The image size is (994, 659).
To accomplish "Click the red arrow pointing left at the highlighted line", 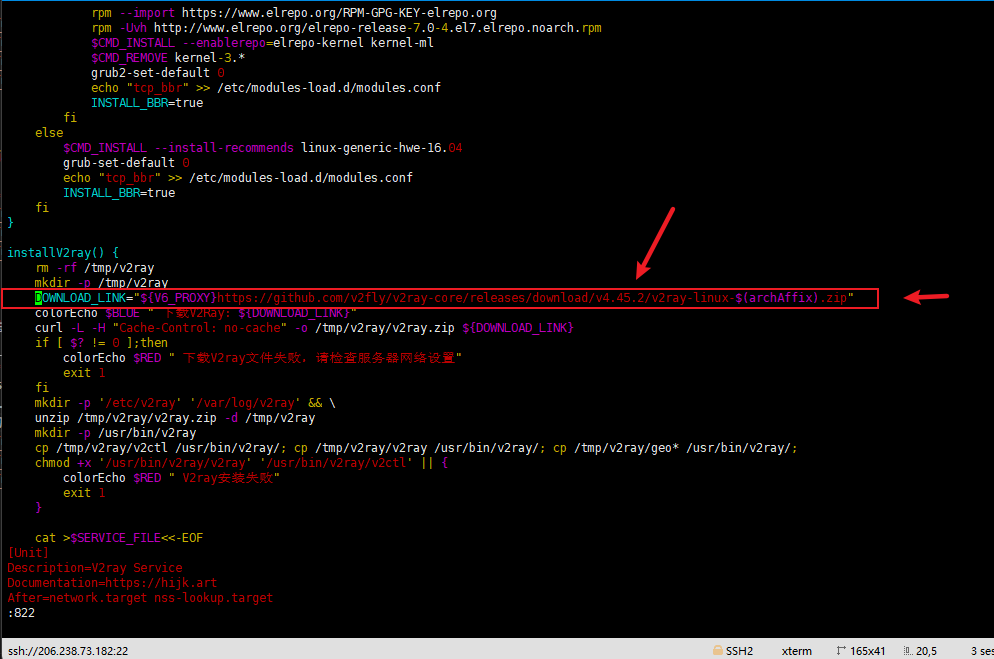I will click(x=926, y=297).
